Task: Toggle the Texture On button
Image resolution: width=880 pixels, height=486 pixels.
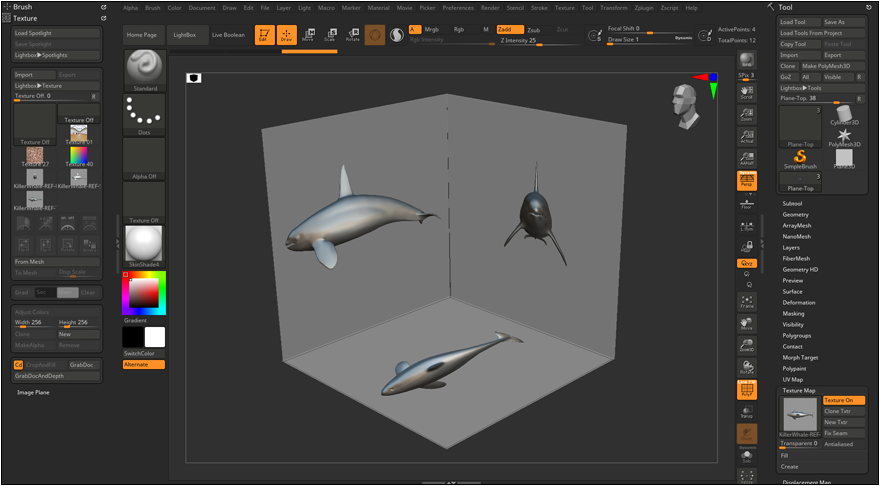Action: click(x=843, y=400)
